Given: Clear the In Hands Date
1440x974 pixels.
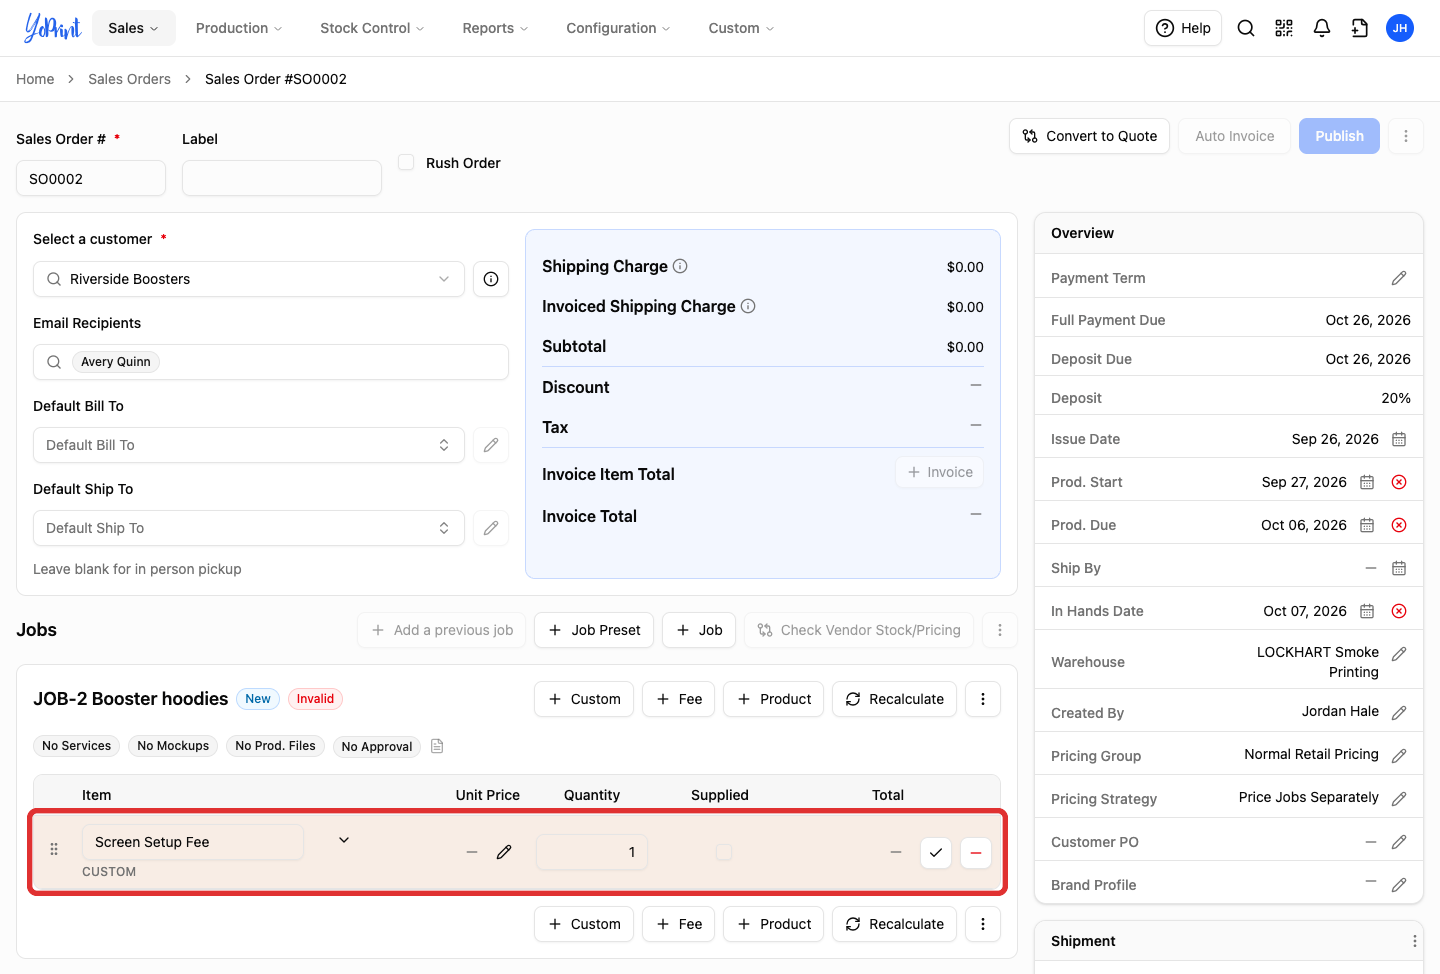Looking at the screenshot, I should click(1399, 611).
